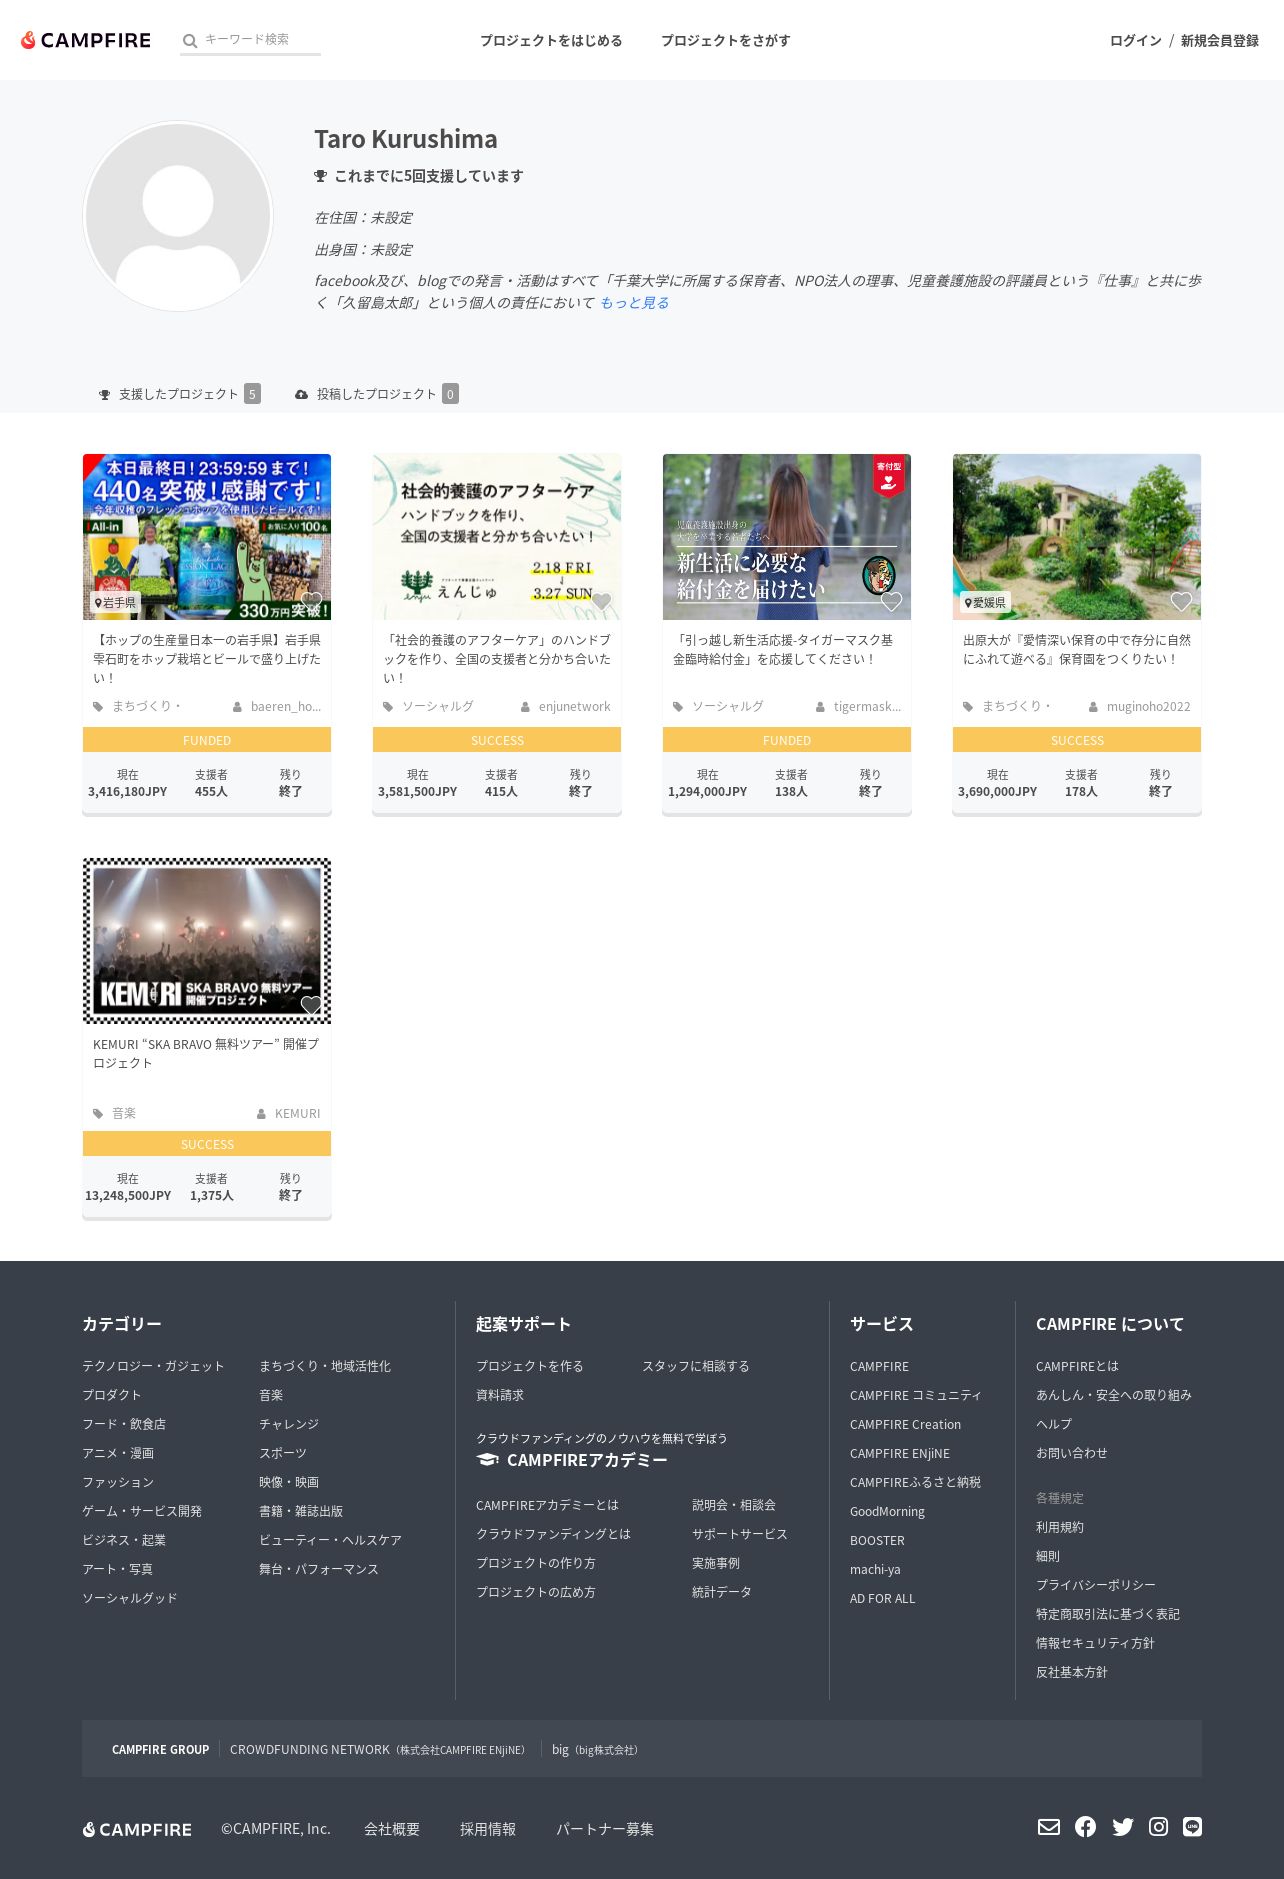This screenshot has width=1284, height=1879.
Task: Open the Instagram icon in footer
Action: tap(1158, 1827)
